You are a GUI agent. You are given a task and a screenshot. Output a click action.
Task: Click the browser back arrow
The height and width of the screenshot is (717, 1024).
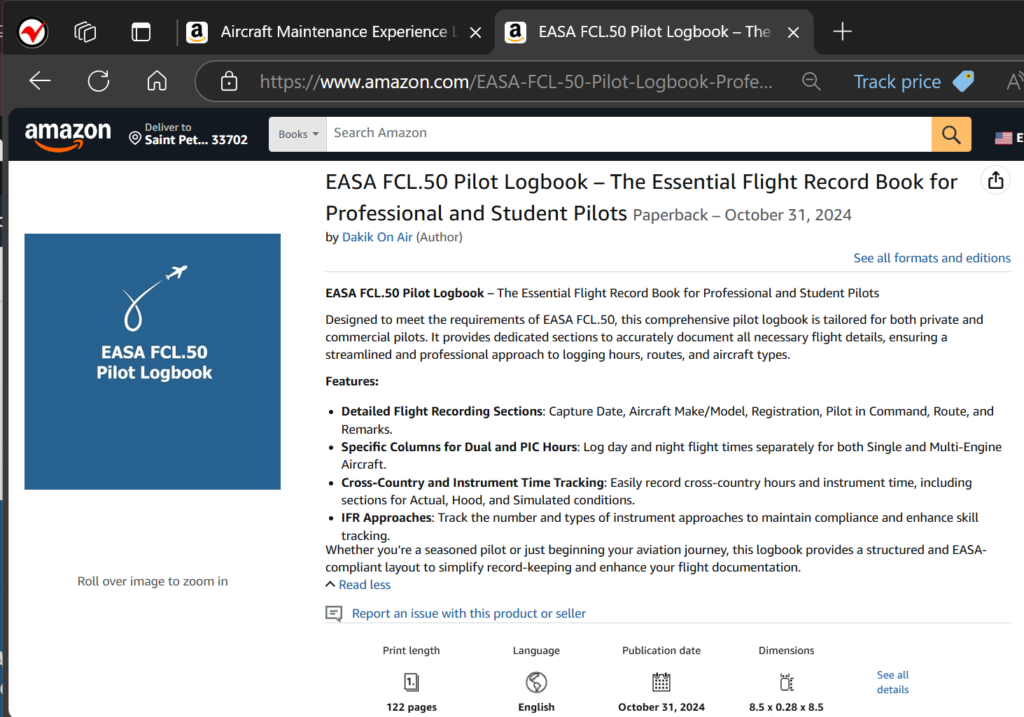pyautogui.click(x=40, y=81)
